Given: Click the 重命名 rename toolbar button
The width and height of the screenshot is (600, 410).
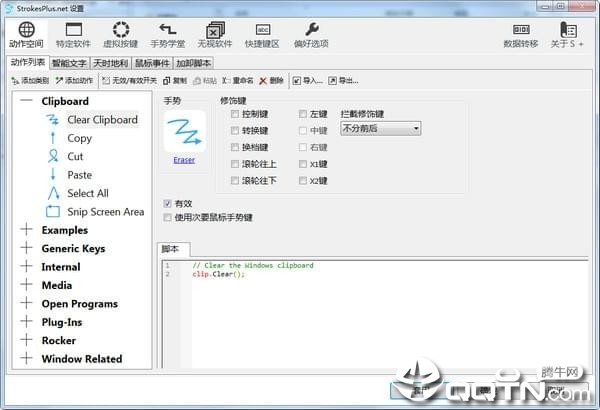Looking at the screenshot, I should tap(238, 80).
